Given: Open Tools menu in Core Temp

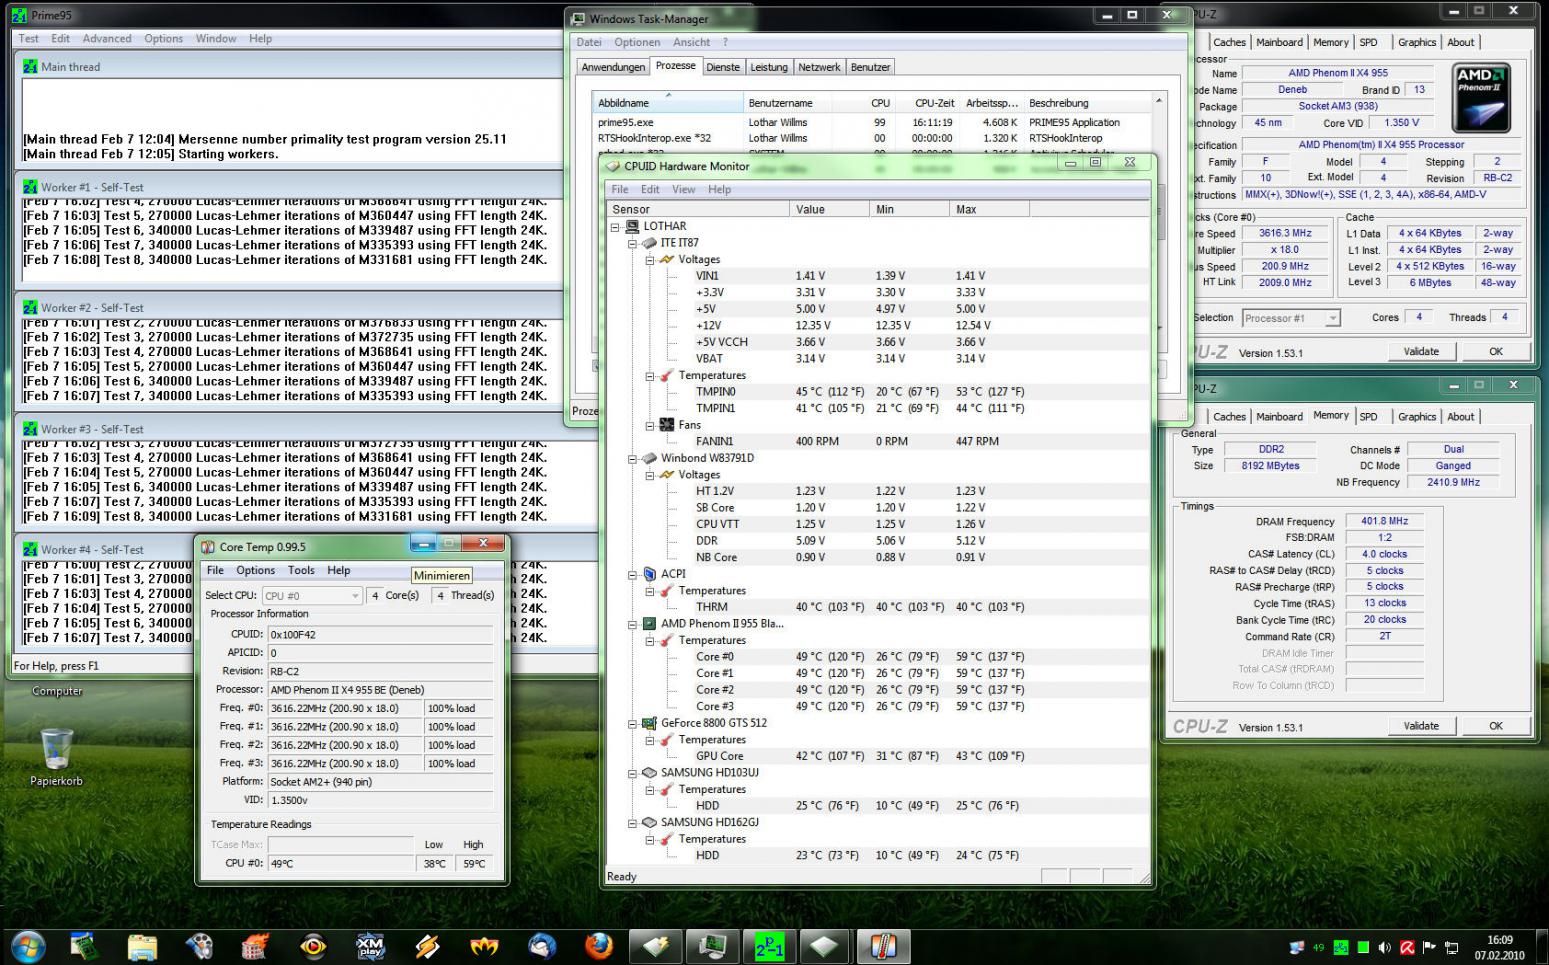Looking at the screenshot, I should tap(301, 570).
